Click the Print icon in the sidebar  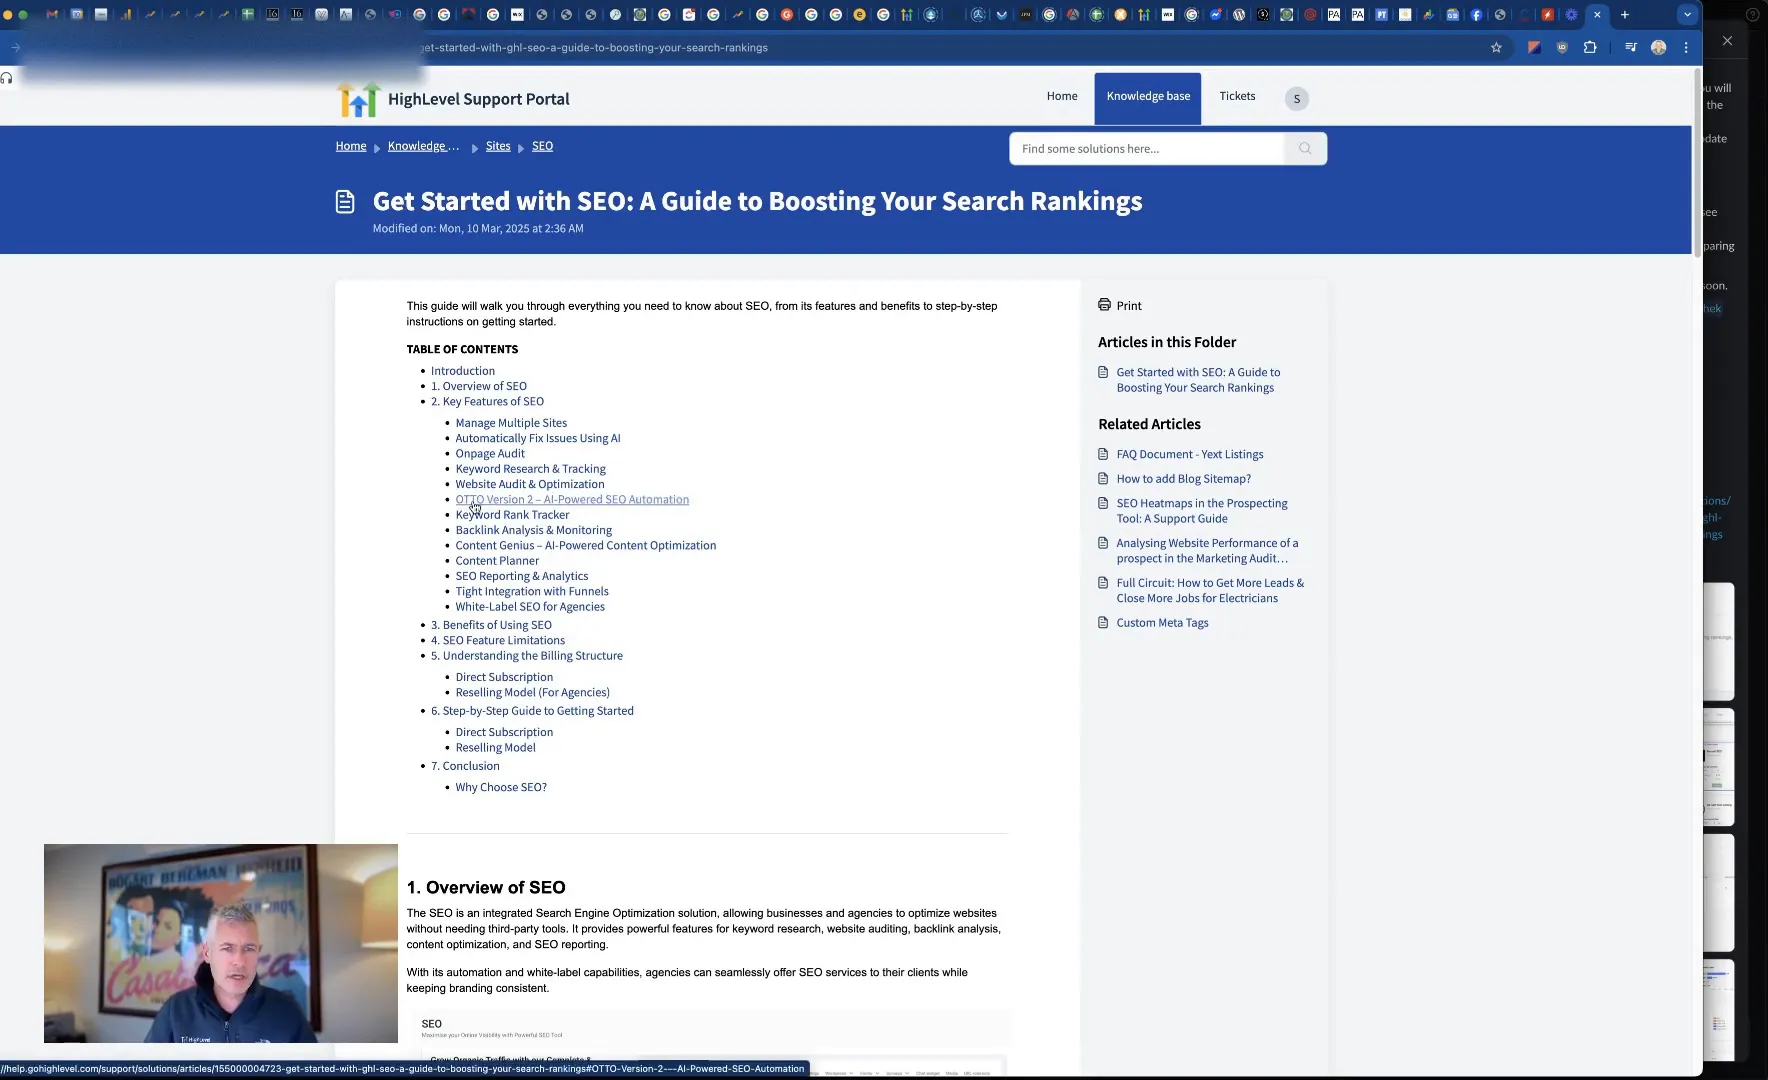[1103, 305]
